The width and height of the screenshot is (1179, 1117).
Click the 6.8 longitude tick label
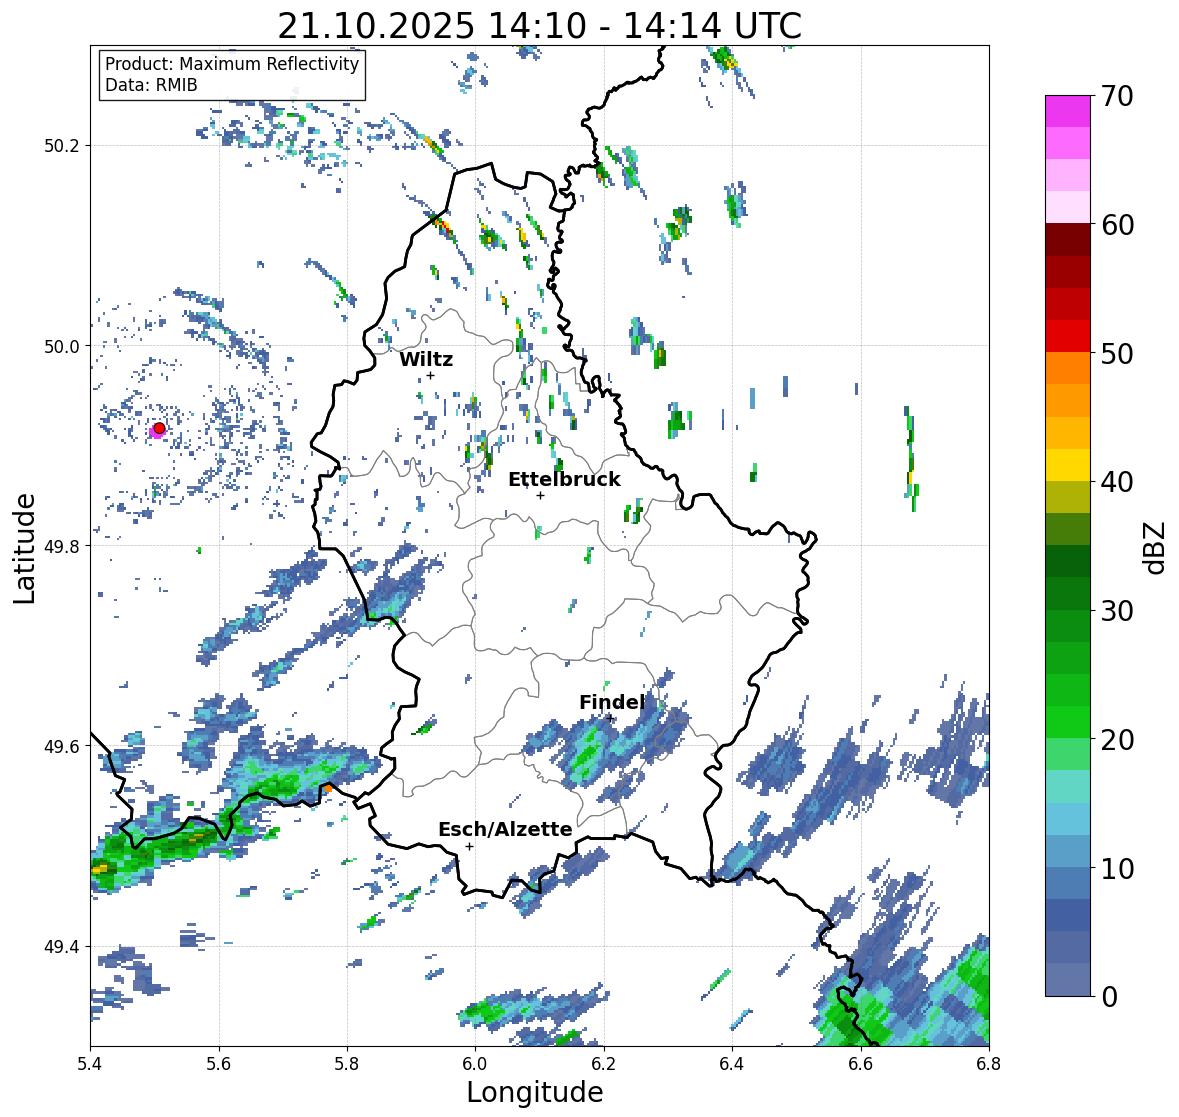click(989, 1064)
